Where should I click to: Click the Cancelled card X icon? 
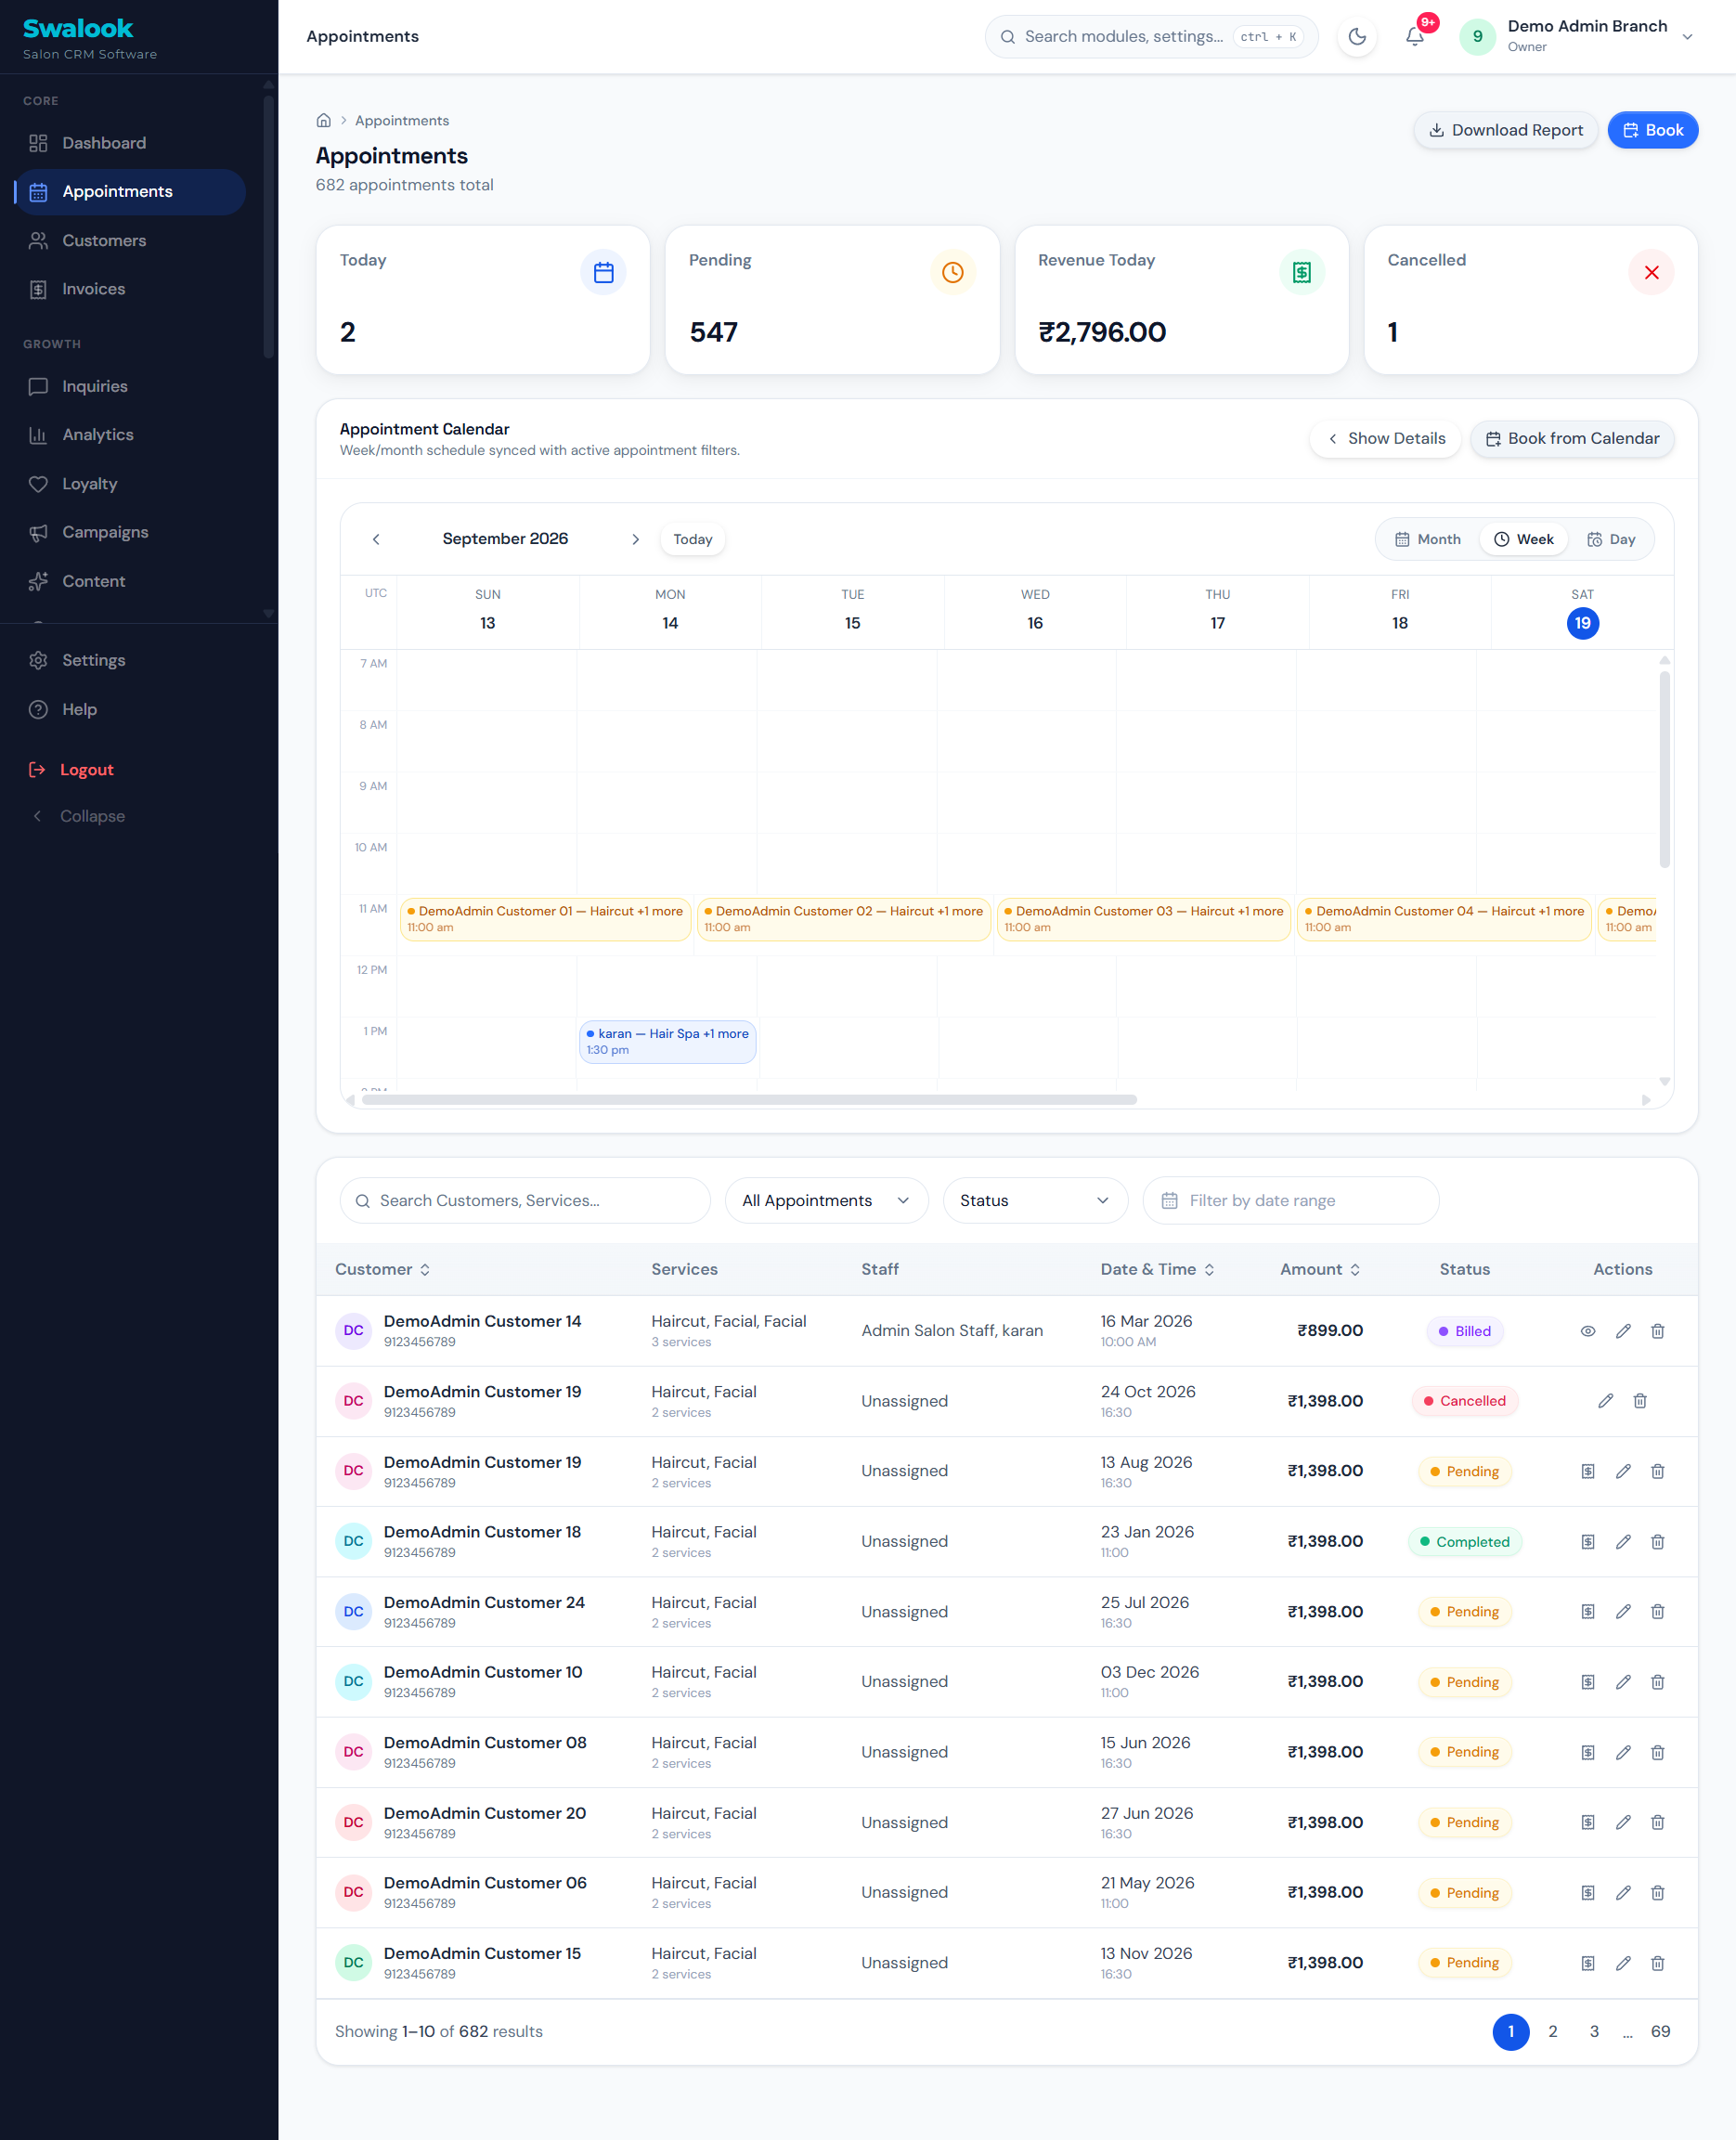tap(1651, 272)
